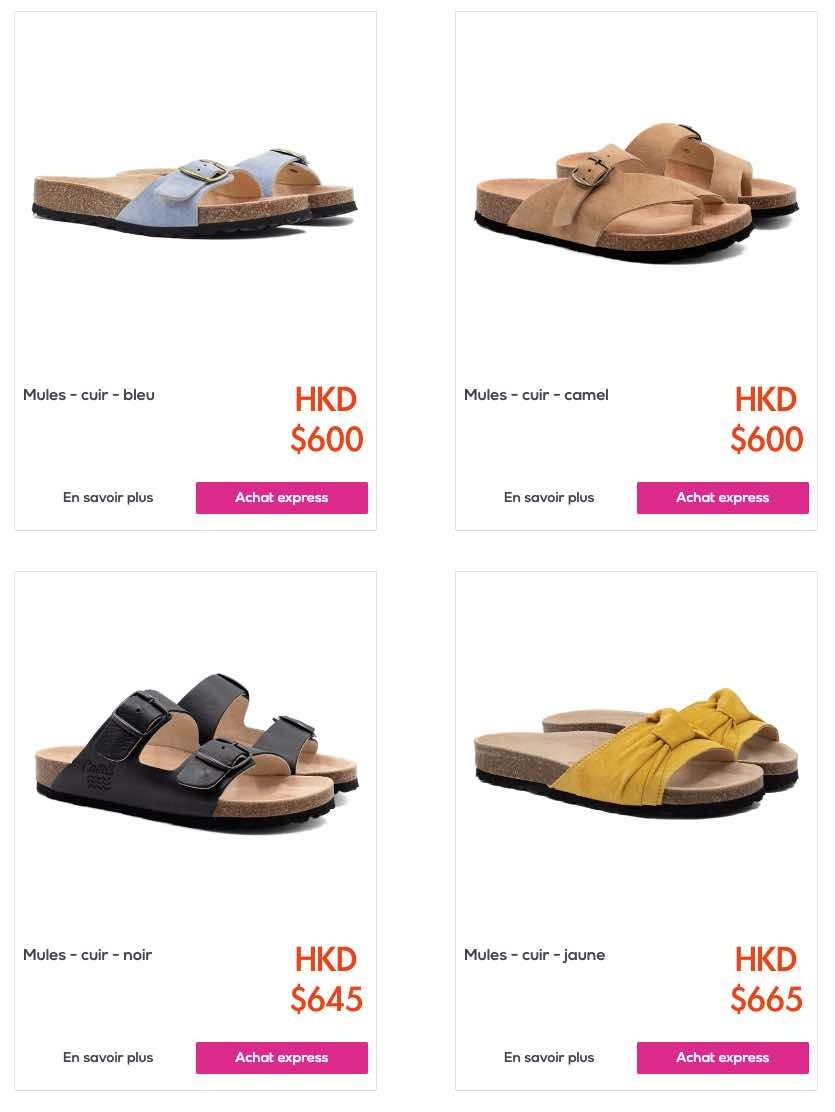
Task: Select the 'Mules - cuir - noir' title
Action: click(x=87, y=955)
